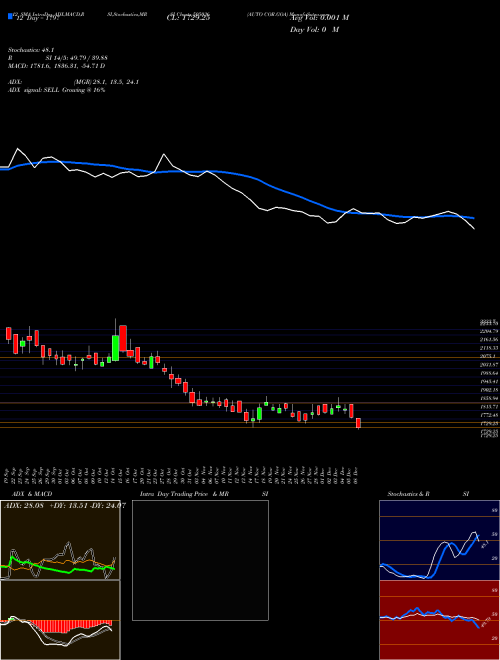500x660 pixels.
Task: Open the ADX indicator chart panel
Action: tap(60, 540)
